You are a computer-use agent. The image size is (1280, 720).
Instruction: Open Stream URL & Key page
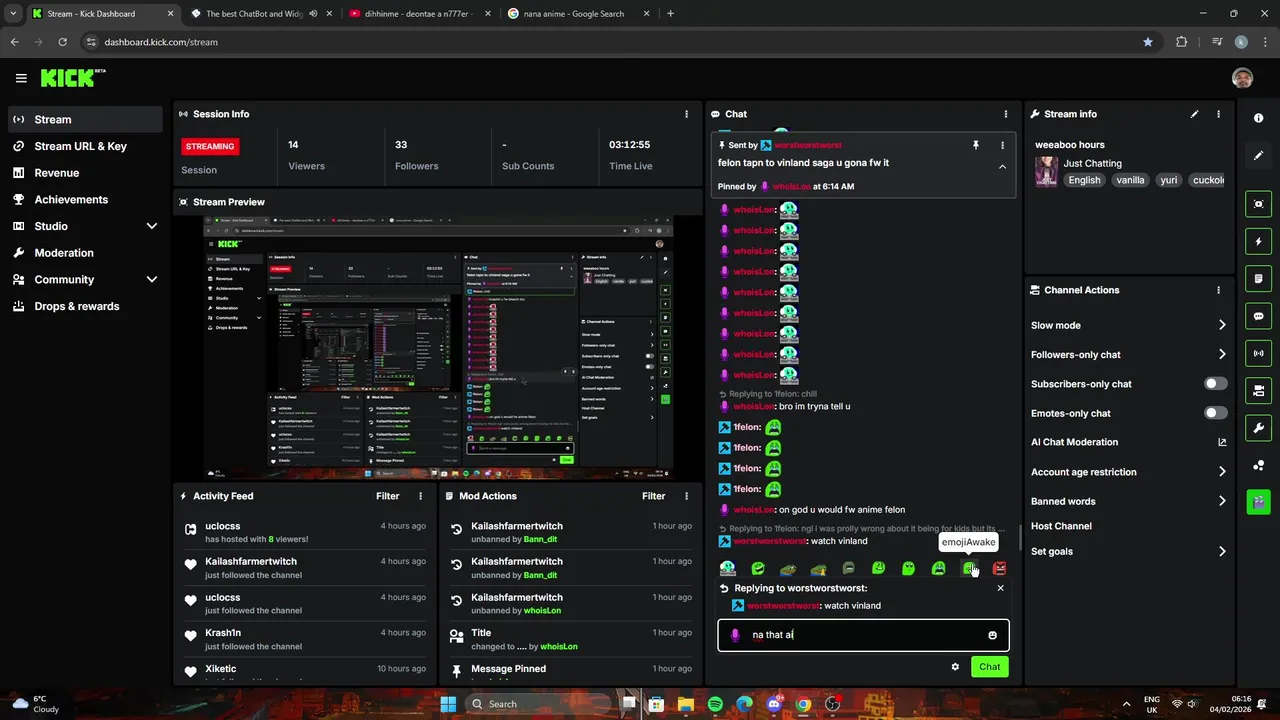pos(85,146)
